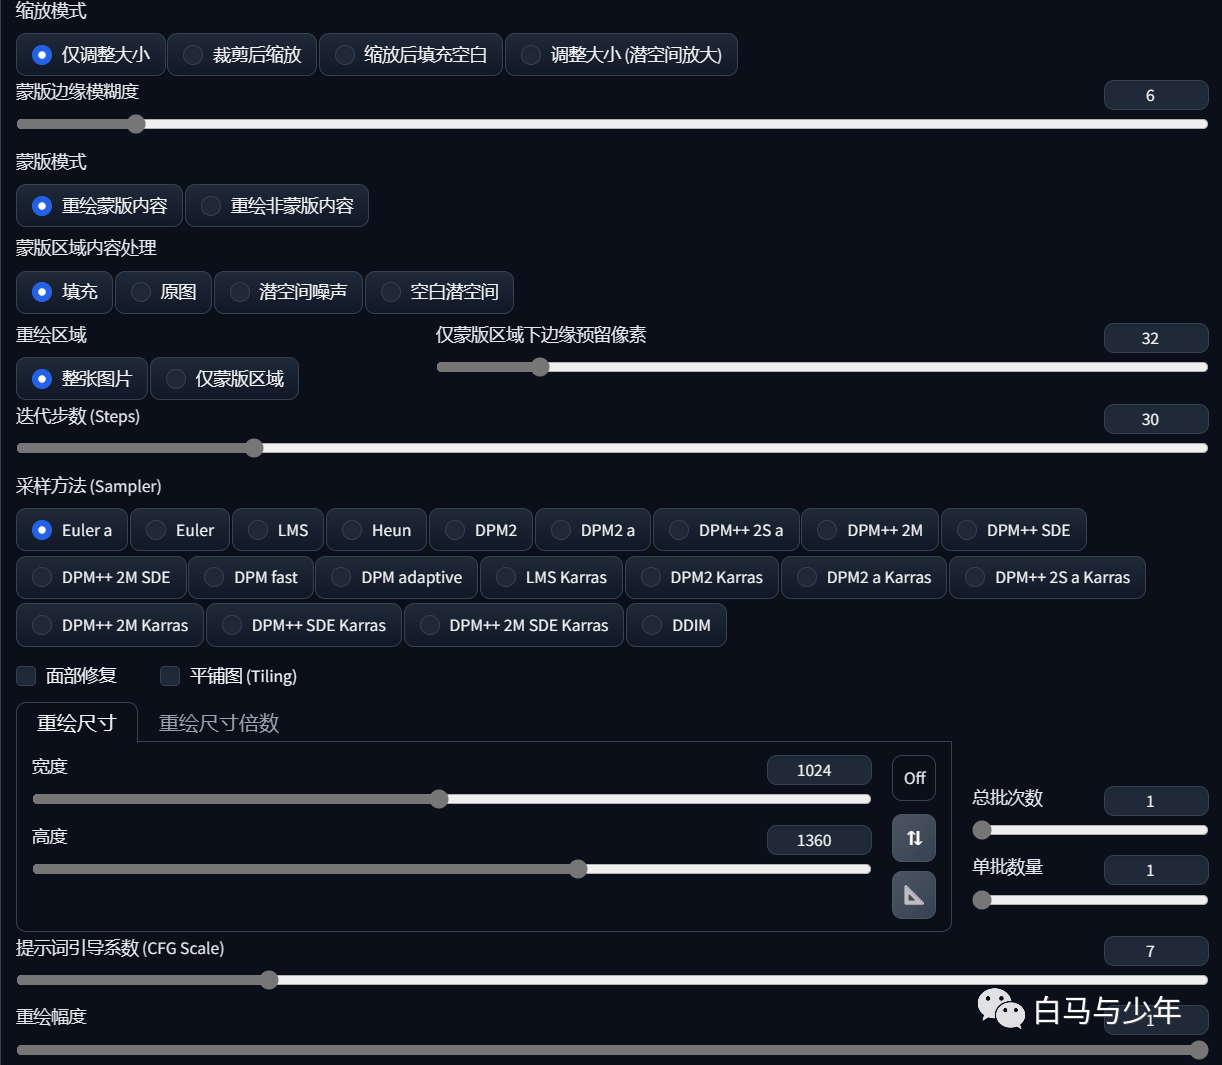
Task: Select the DPM++ 2M Karras sampler
Action: (x=110, y=625)
